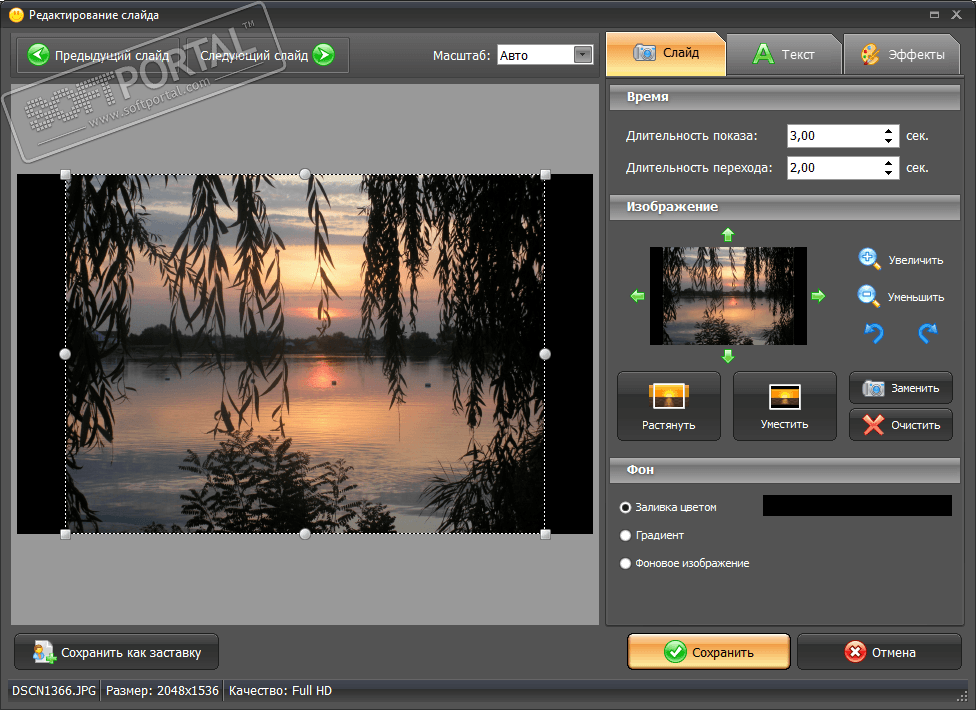Go to previous slide (Предыдущий слайд)
976x710 pixels.
tap(98, 55)
